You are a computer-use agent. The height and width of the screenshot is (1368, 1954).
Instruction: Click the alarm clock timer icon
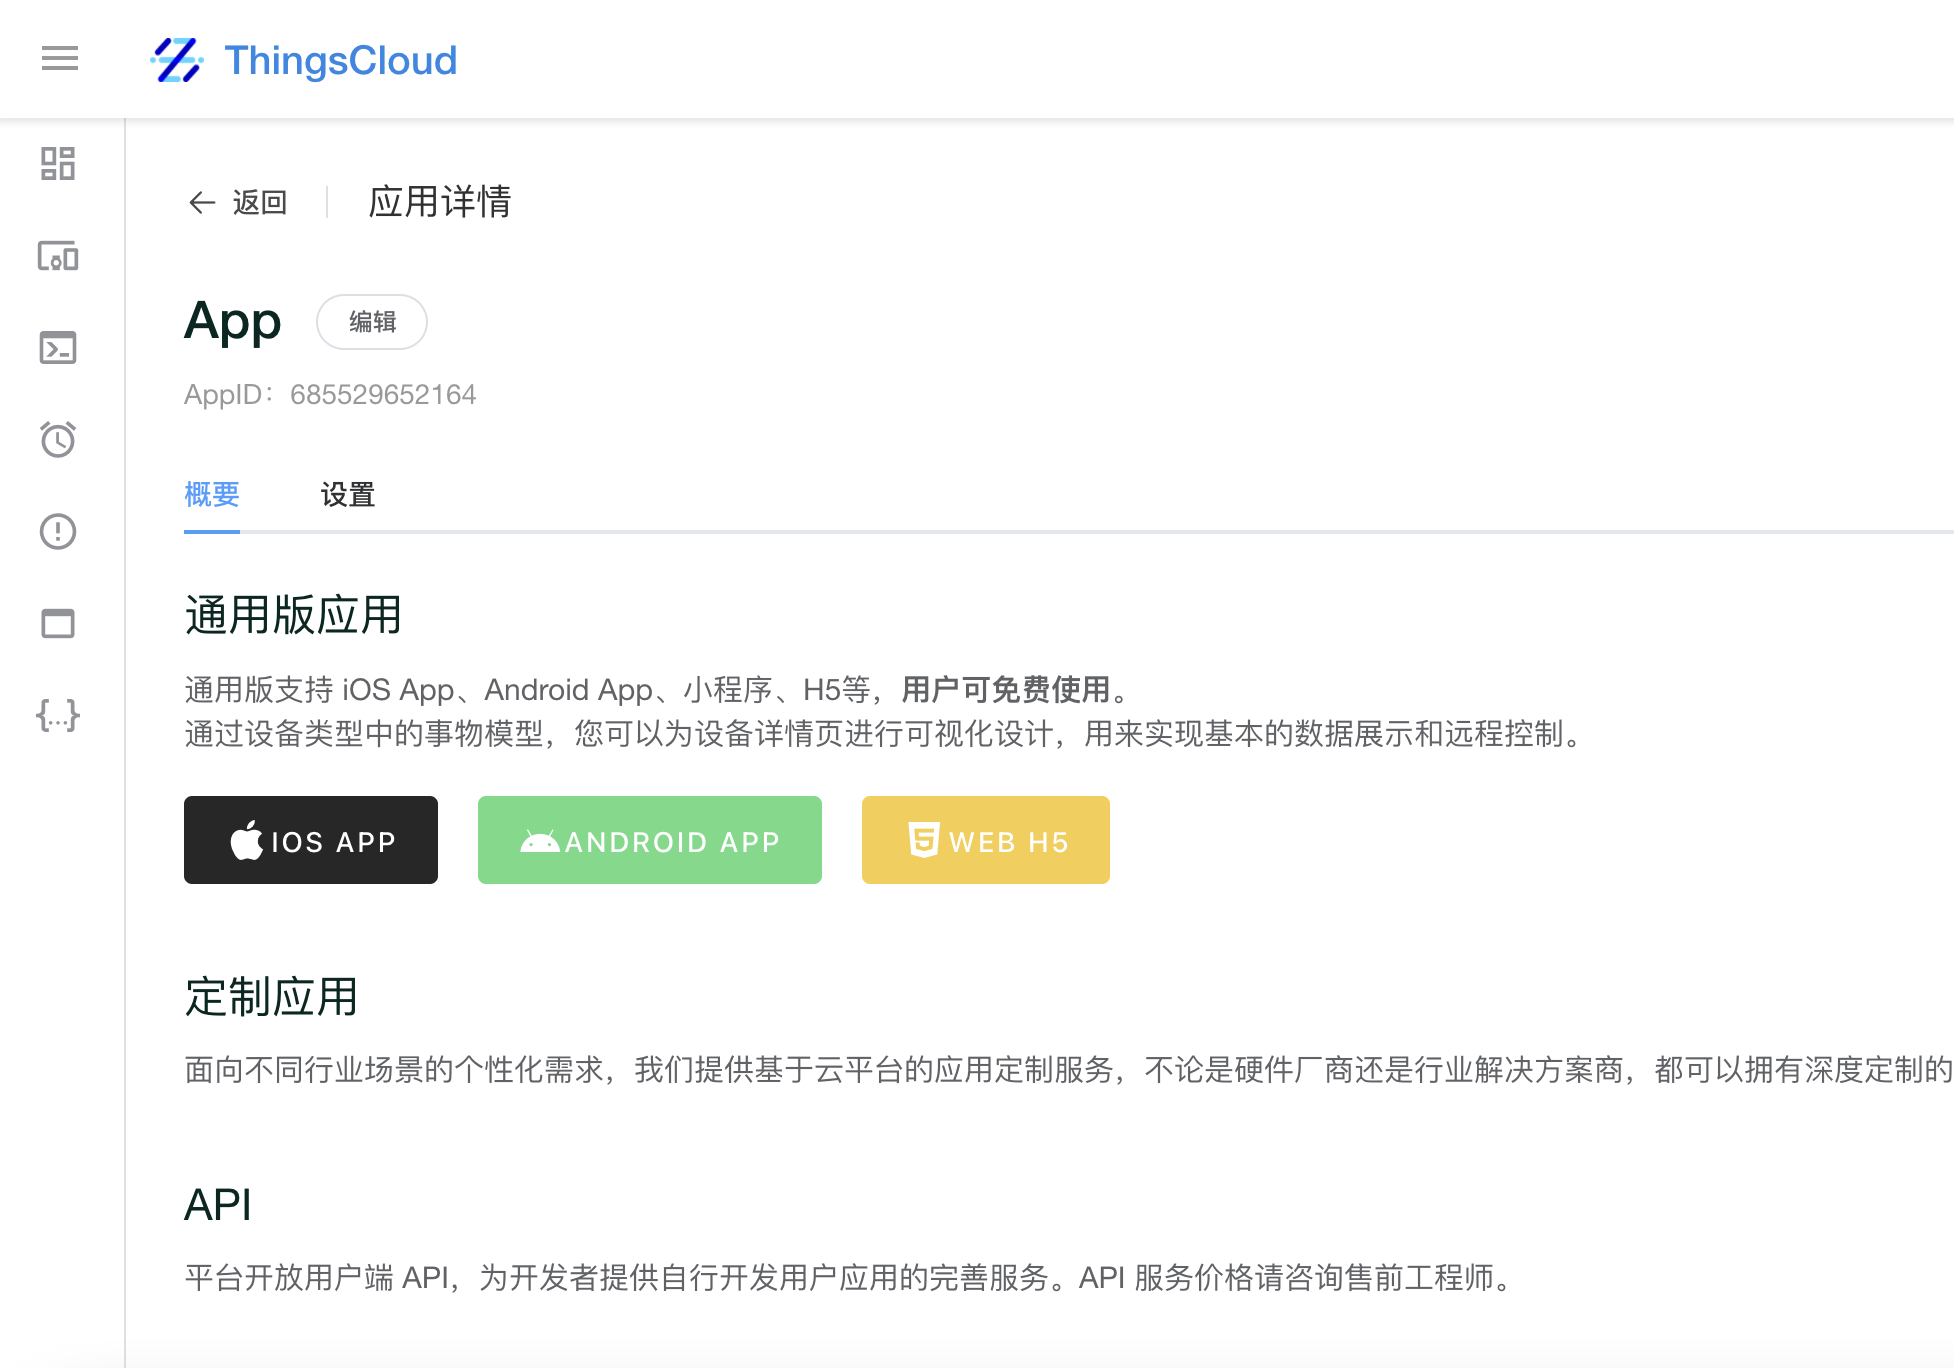click(x=57, y=440)
